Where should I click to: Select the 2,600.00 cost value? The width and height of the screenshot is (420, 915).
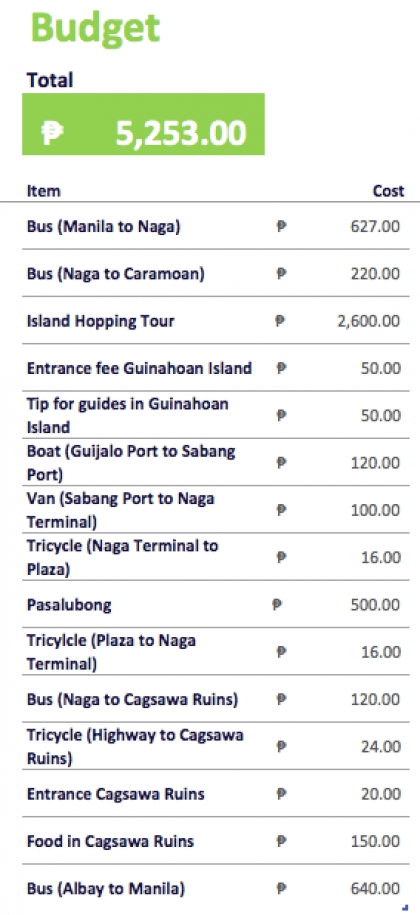(x=369, y=321)
